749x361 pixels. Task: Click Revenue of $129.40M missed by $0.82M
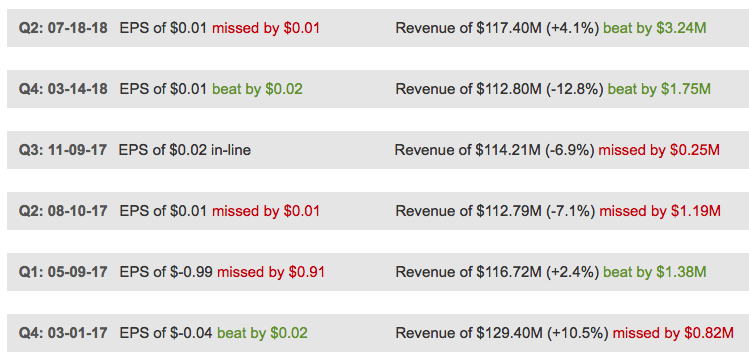click(565, 333)
